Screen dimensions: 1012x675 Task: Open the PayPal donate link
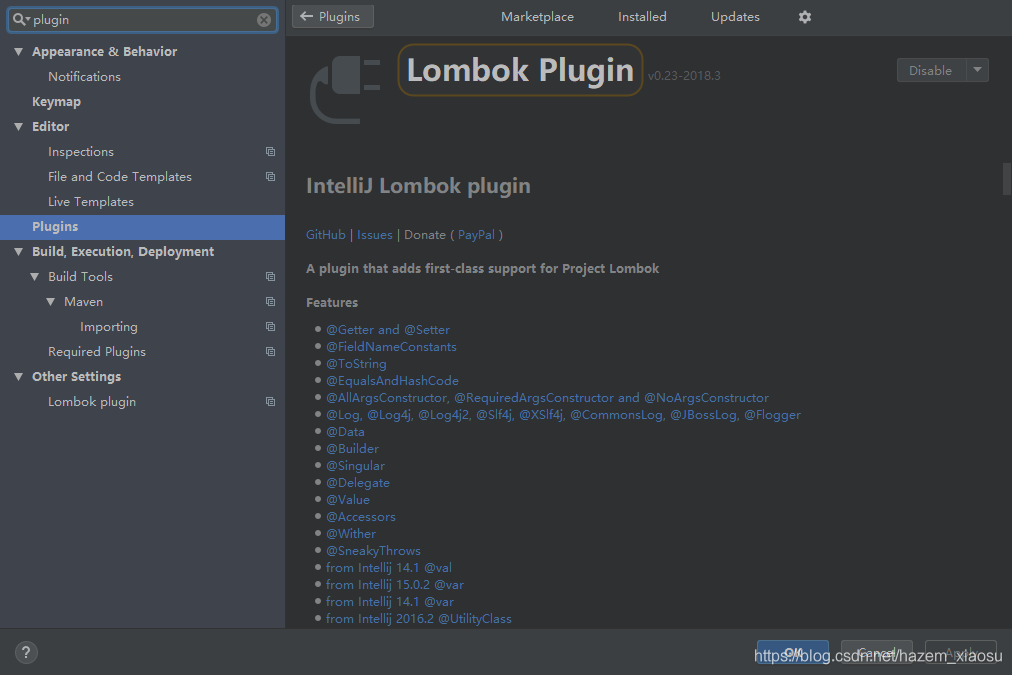(x=476, y=235)
